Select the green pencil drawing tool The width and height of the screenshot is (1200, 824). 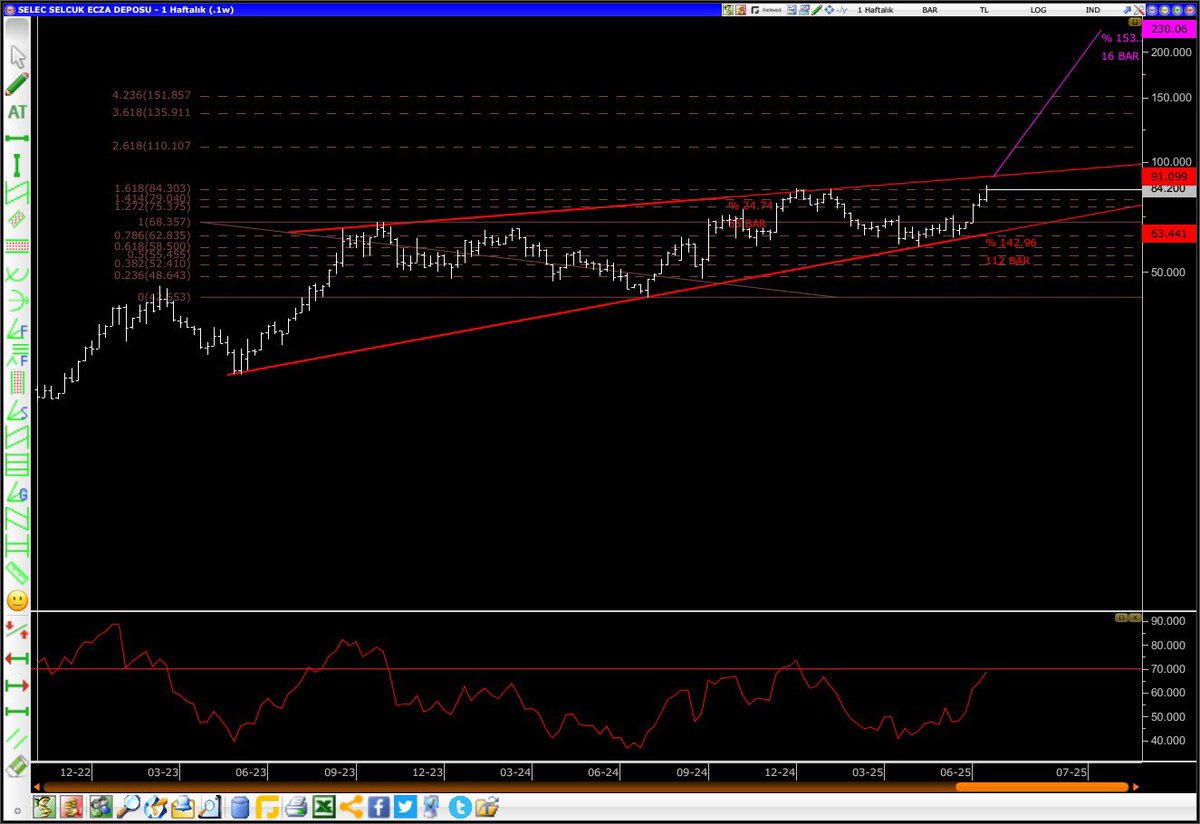(17, 83)
